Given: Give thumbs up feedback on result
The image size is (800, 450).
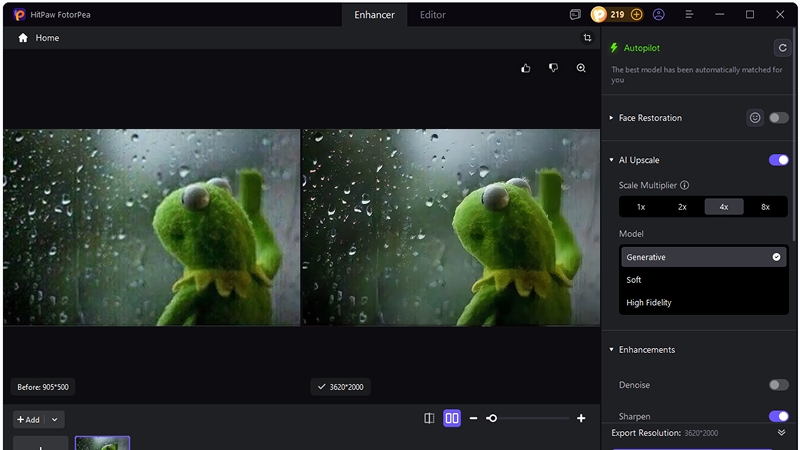Looking at the screenshot, I should click(526, 68).
